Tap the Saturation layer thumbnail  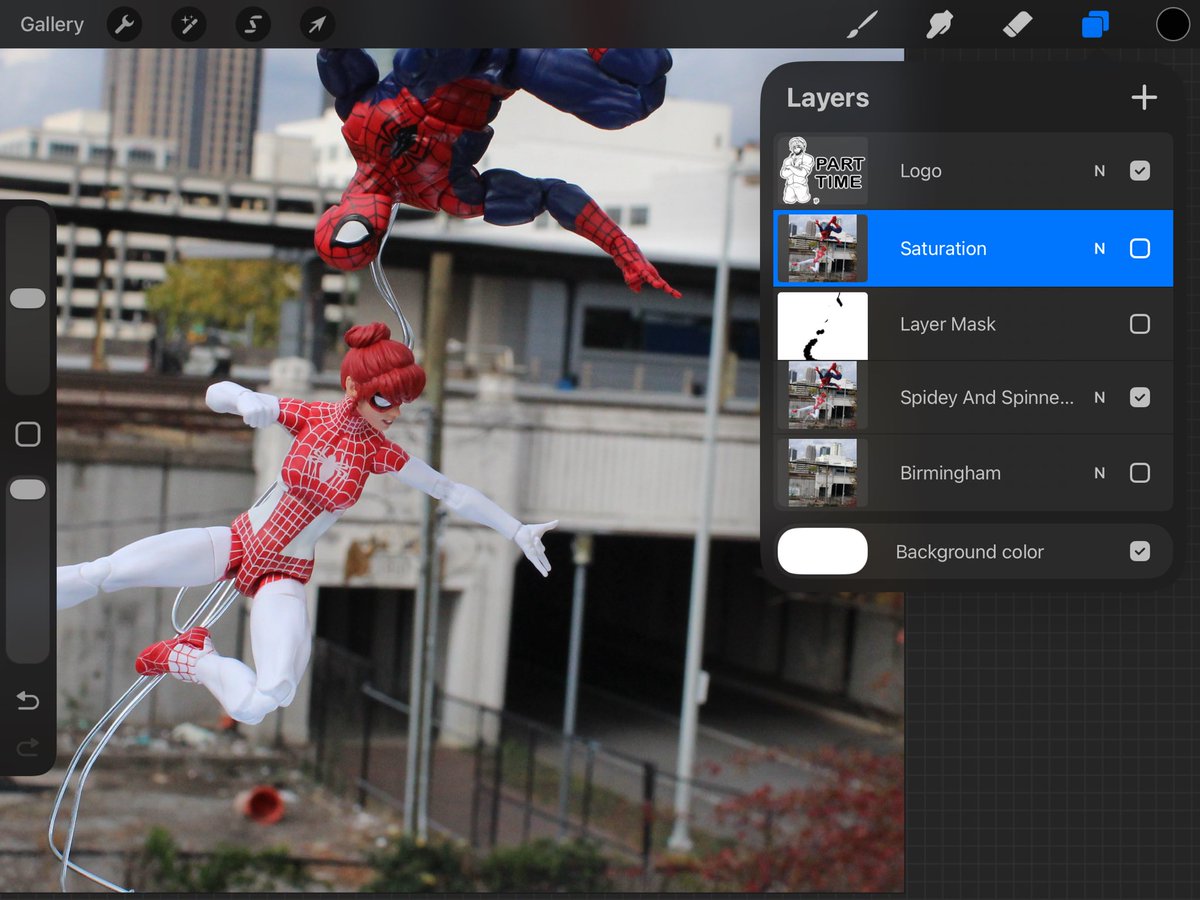click(823, 248)
